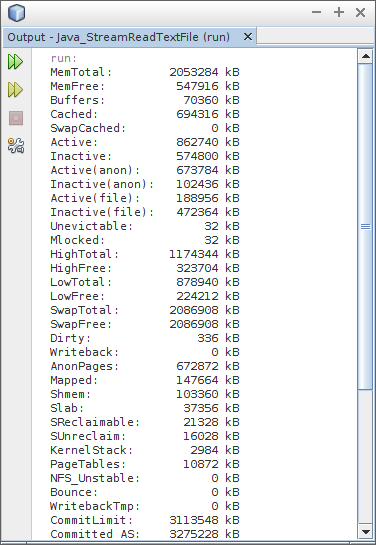The height and width of the screenshot is (545, 376).
Task: Click the red Stop button
Action: (x=16, y=118)
